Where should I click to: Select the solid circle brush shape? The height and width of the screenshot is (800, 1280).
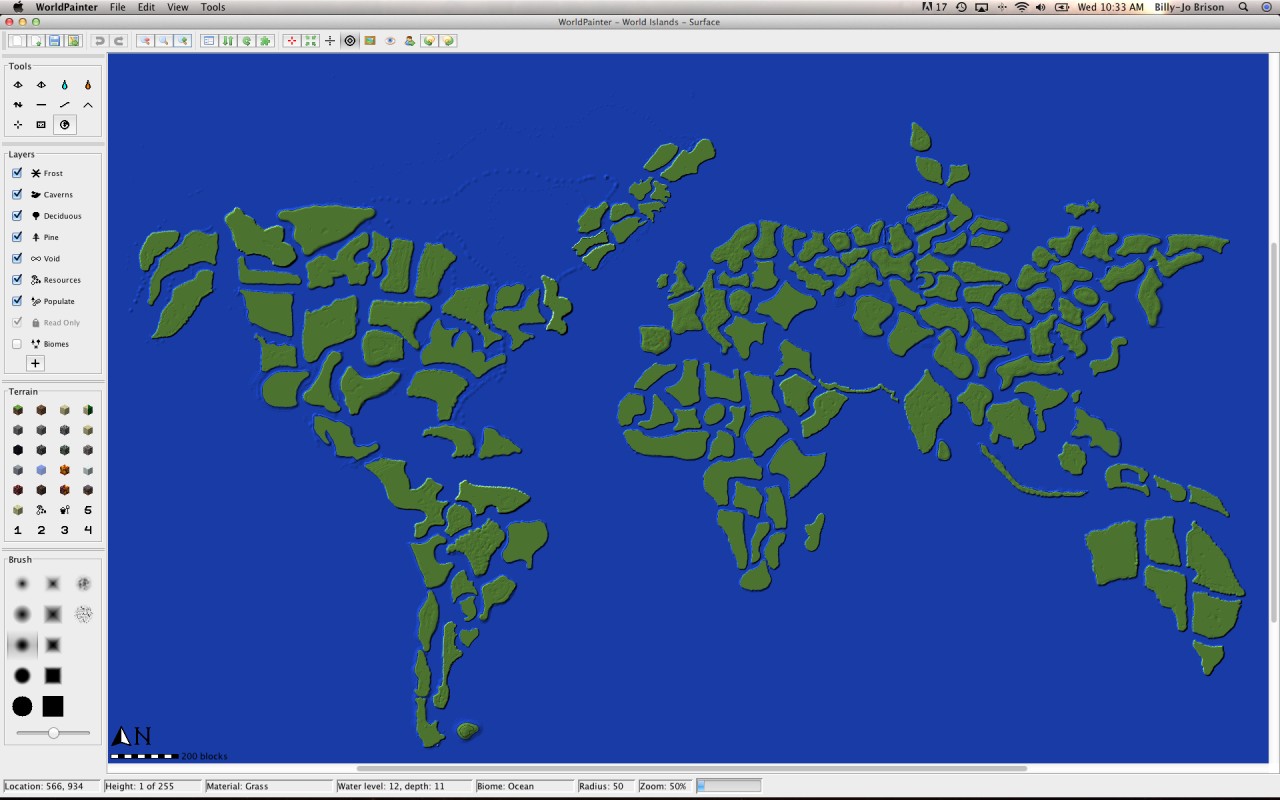[x=22, y=707]
